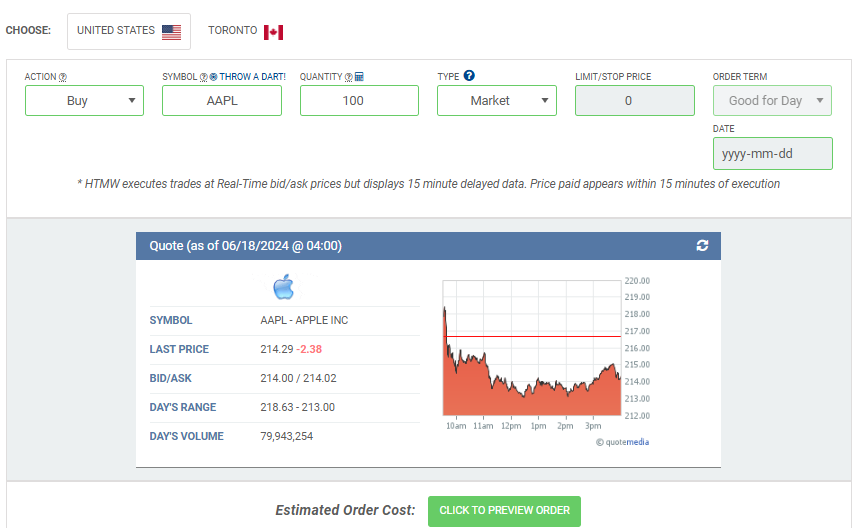This screenshot has height=528, width=857.
Task: Click the Quantity help icon
Action: pos(349,77)
